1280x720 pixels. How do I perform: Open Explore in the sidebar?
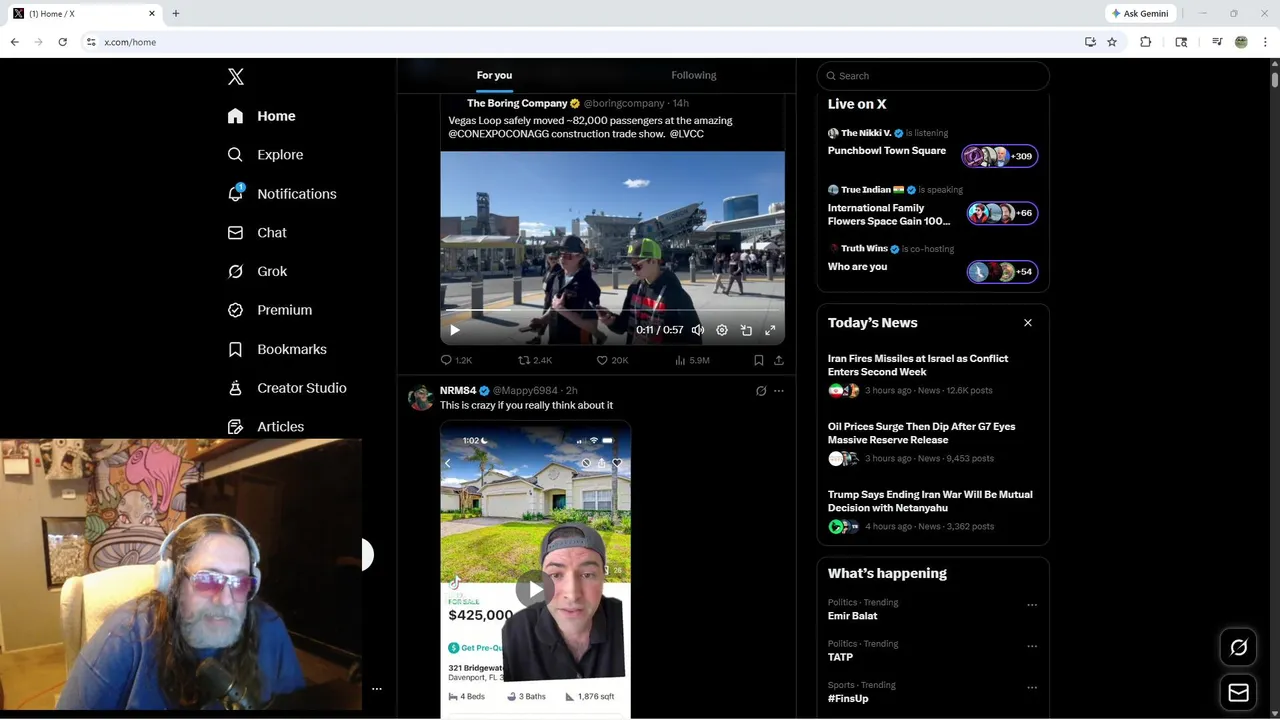coord(265,155)
